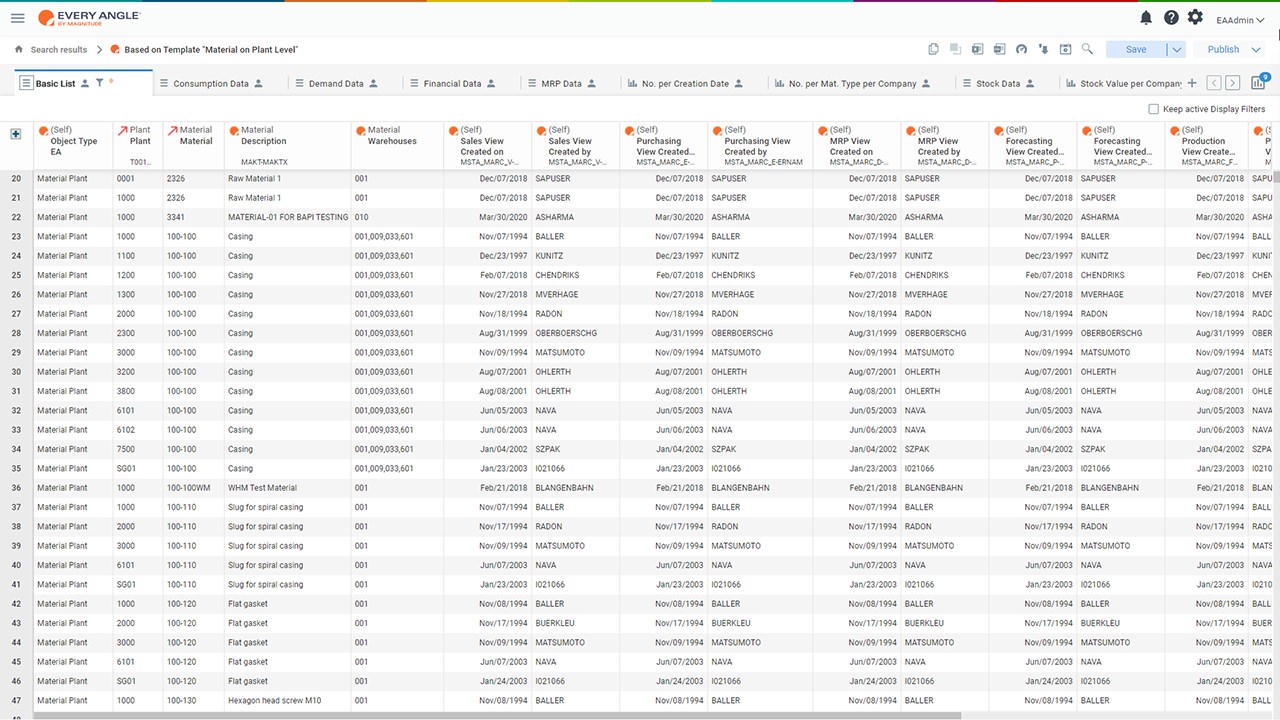Click material cell '100-100WM'
This screenshot has height=720, width=1280.
click(193, 488)
